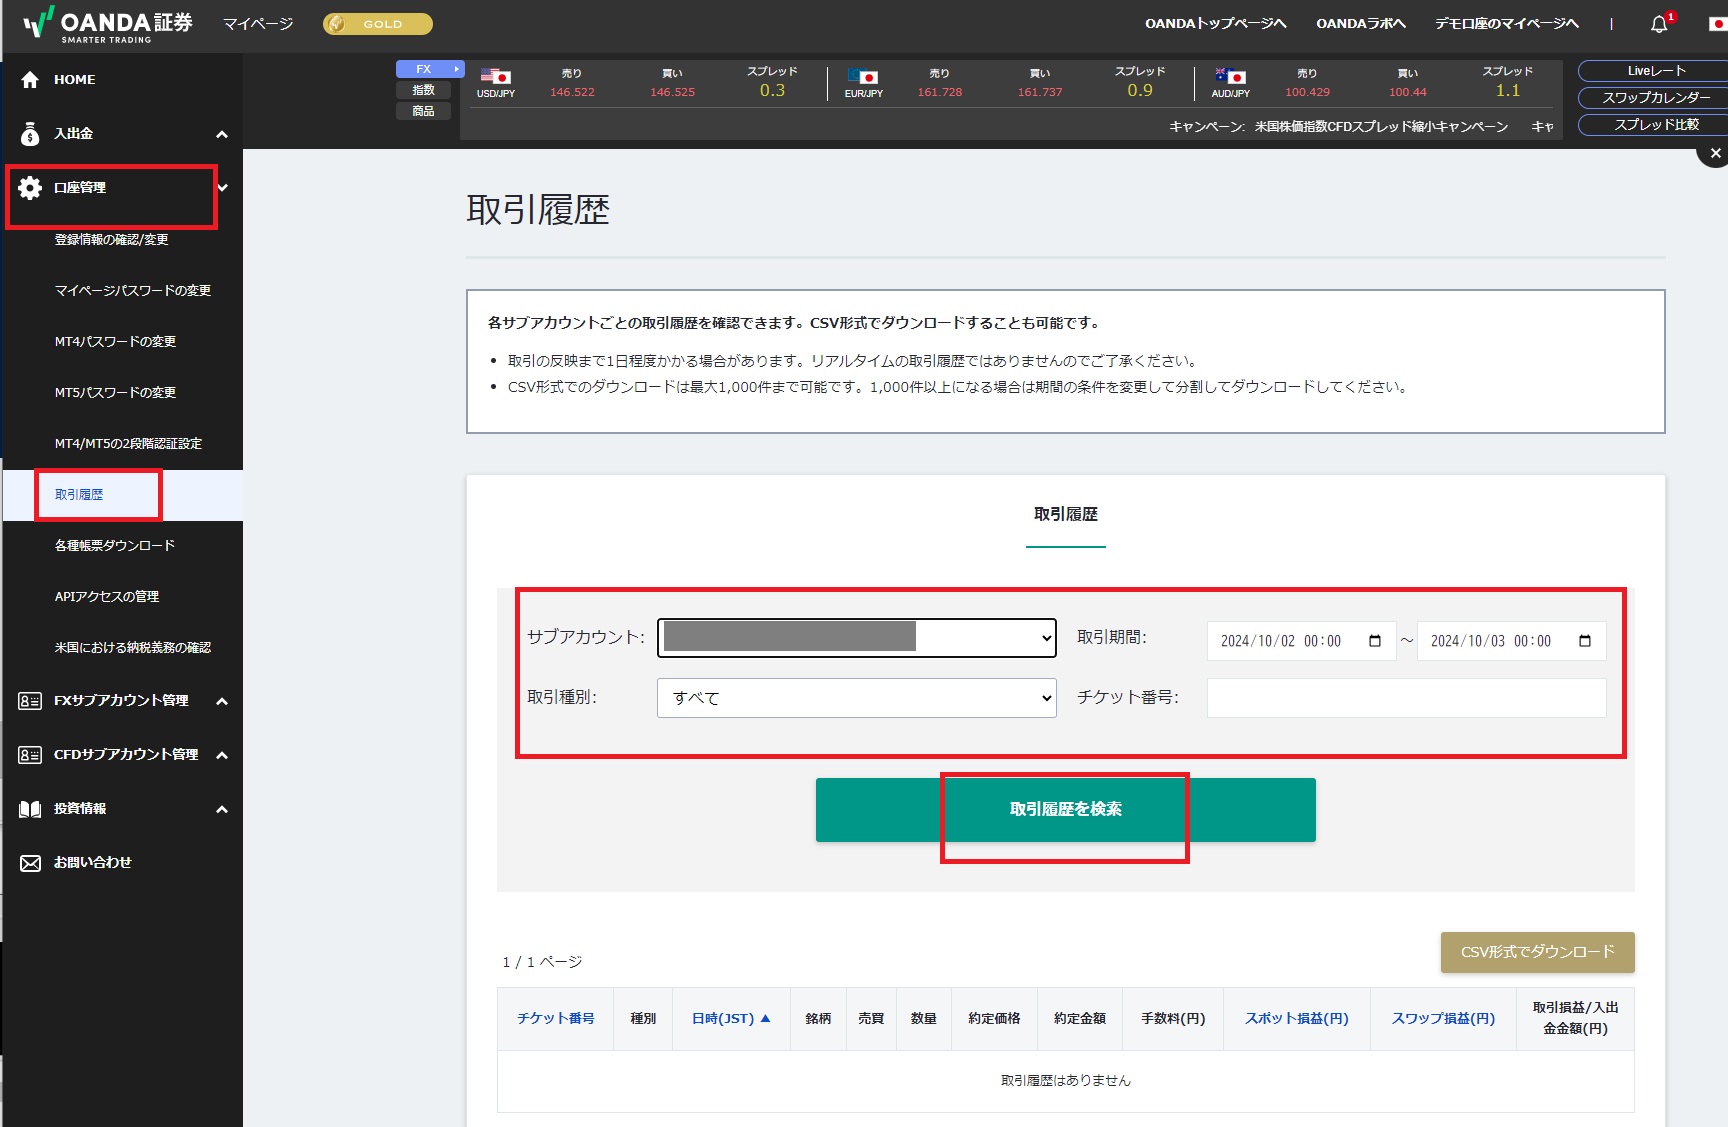
Task: Open notifications bell icon
Action: (x=1659, y=24)
